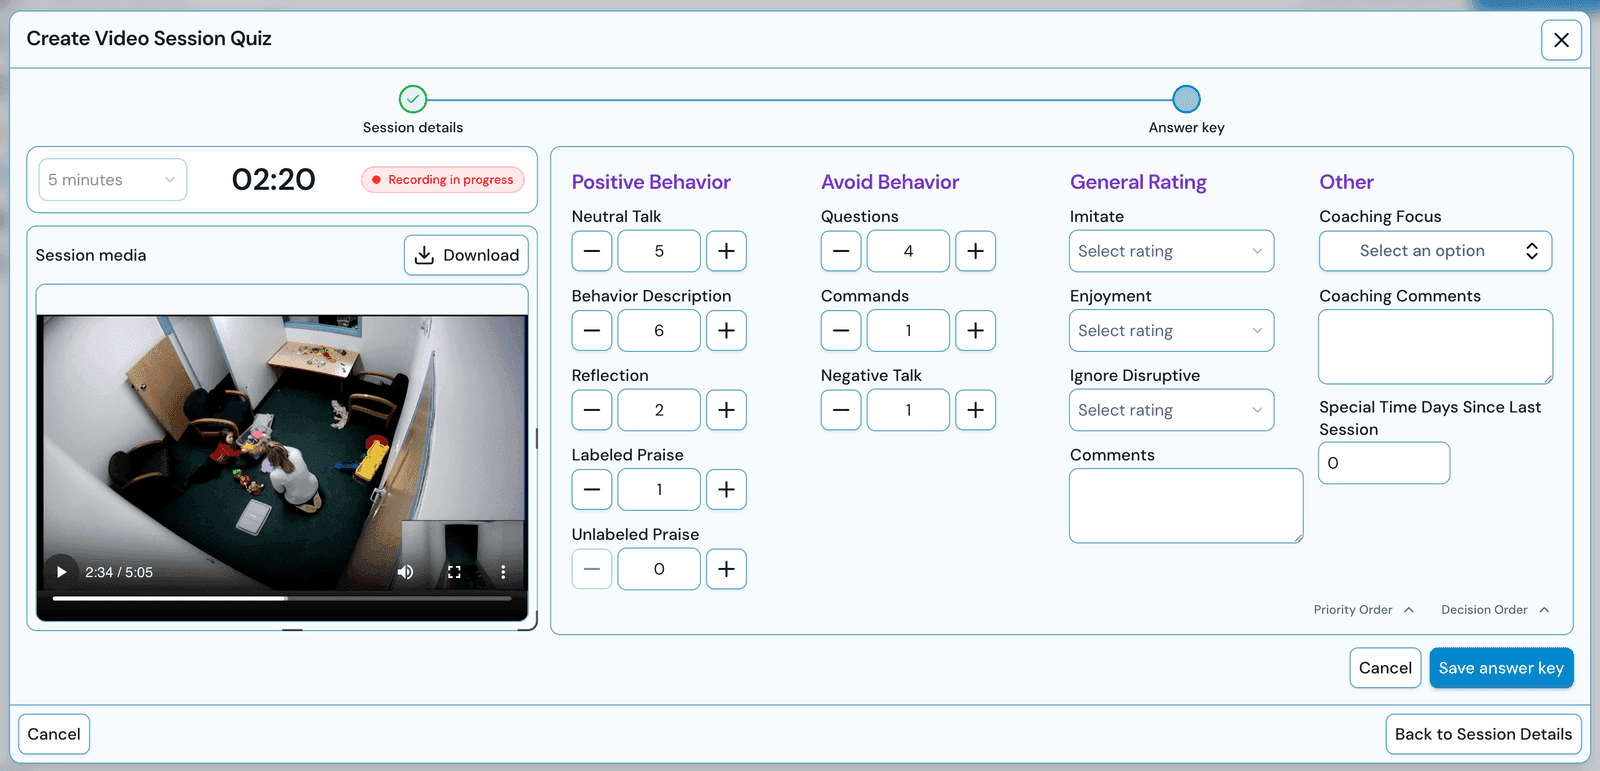Expand the Decision Order section
The height and width of the screenshot is (771, 1600).
point(1495,610)
